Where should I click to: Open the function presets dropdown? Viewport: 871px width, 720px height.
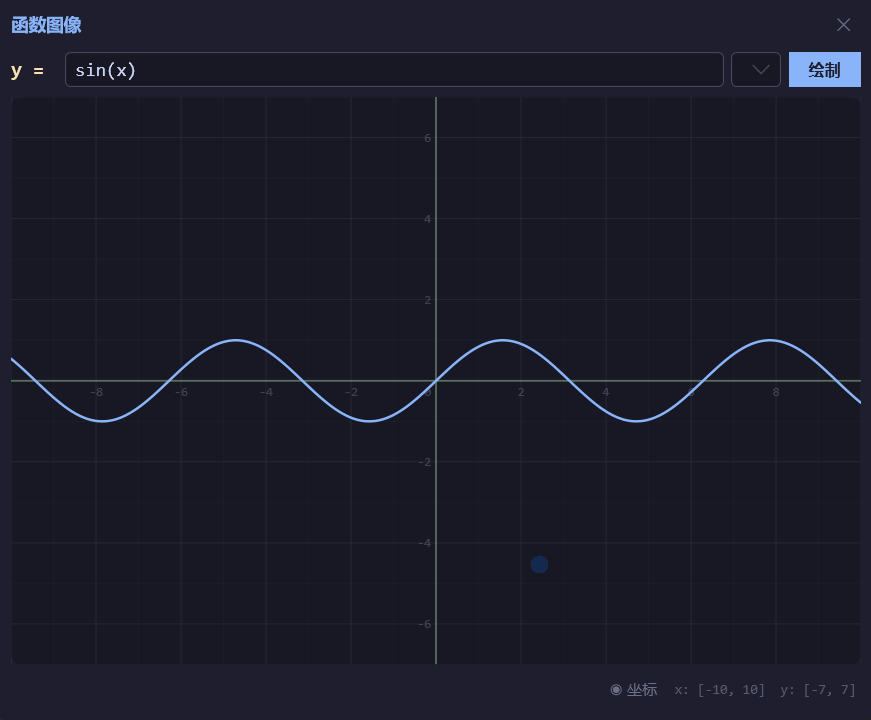pyautogui.click(x=755, y=70)
